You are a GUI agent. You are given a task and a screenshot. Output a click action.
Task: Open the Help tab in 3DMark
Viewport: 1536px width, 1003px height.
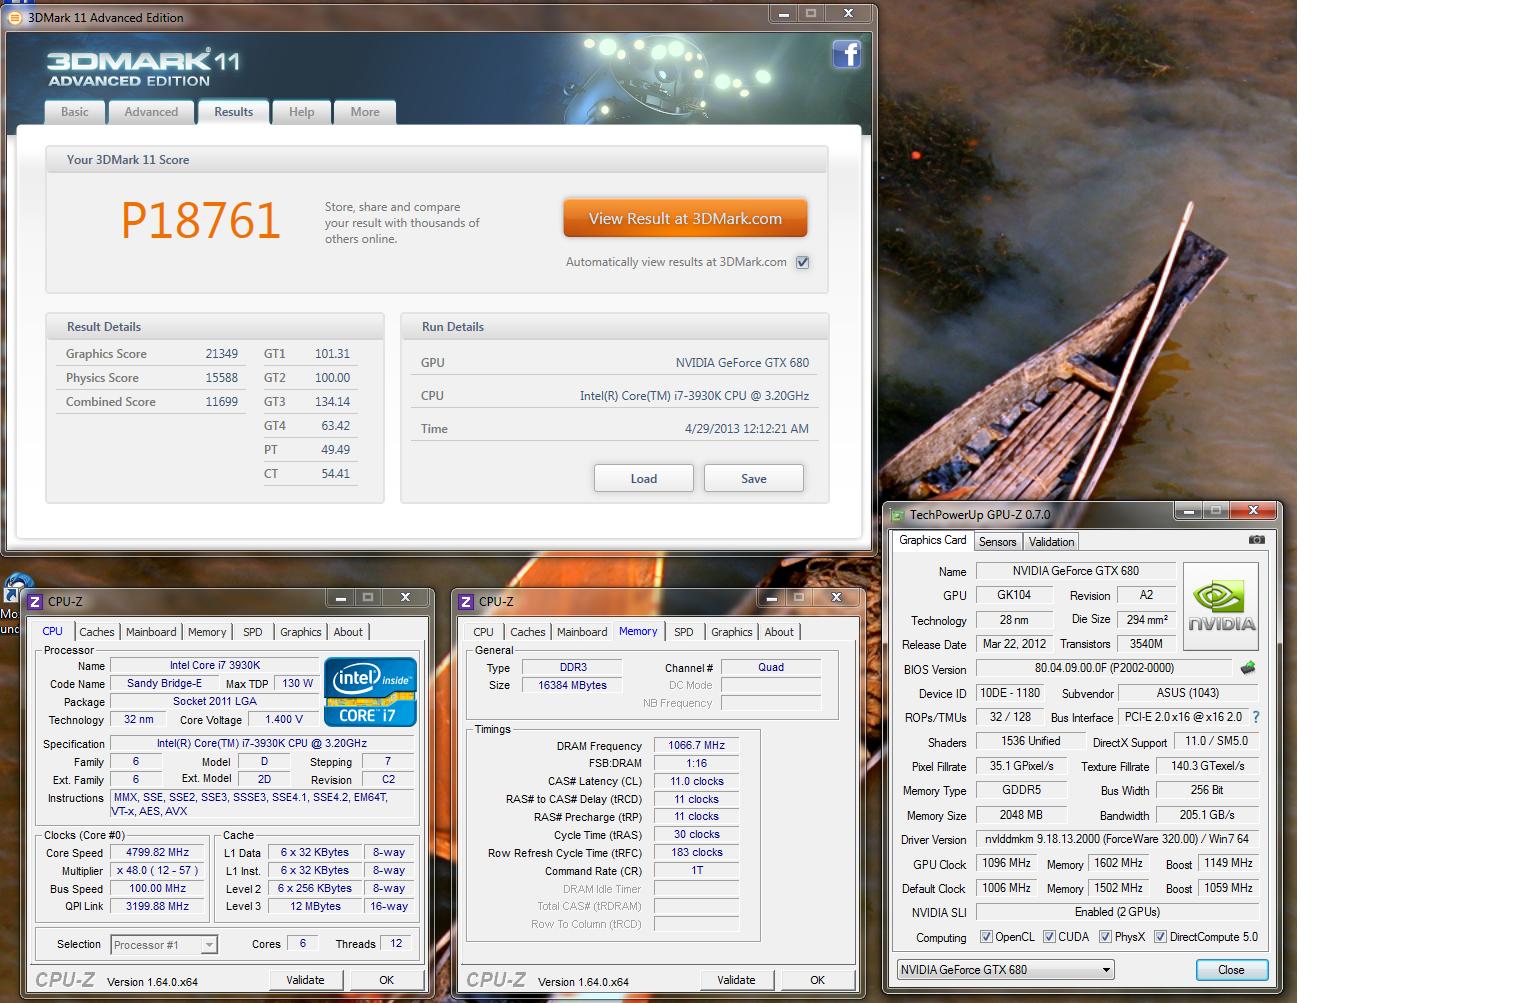click(302, 112)
